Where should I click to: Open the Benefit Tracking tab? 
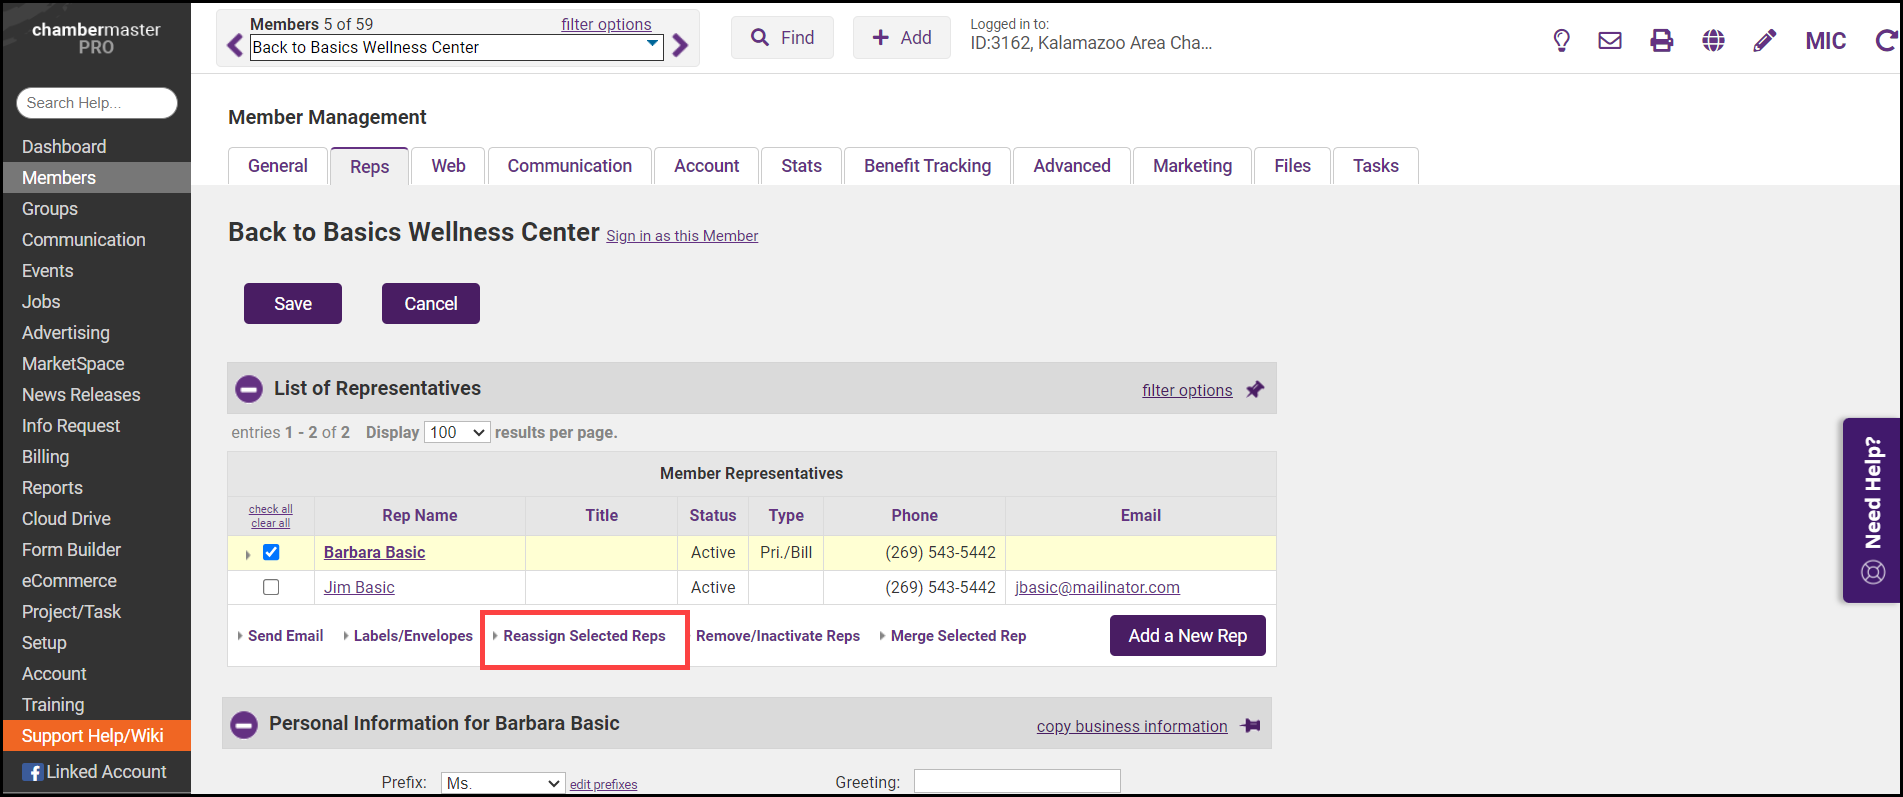[x=927, y=166]
